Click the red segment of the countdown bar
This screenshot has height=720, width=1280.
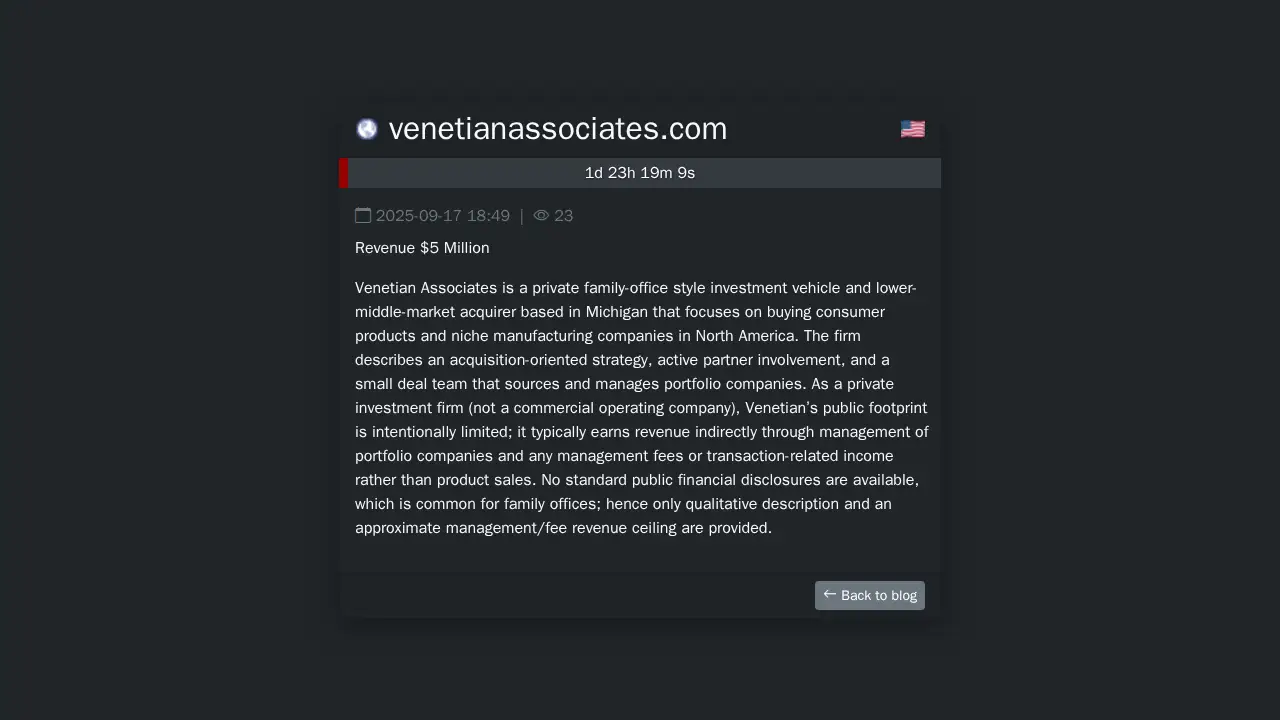[x=344, y=173]
